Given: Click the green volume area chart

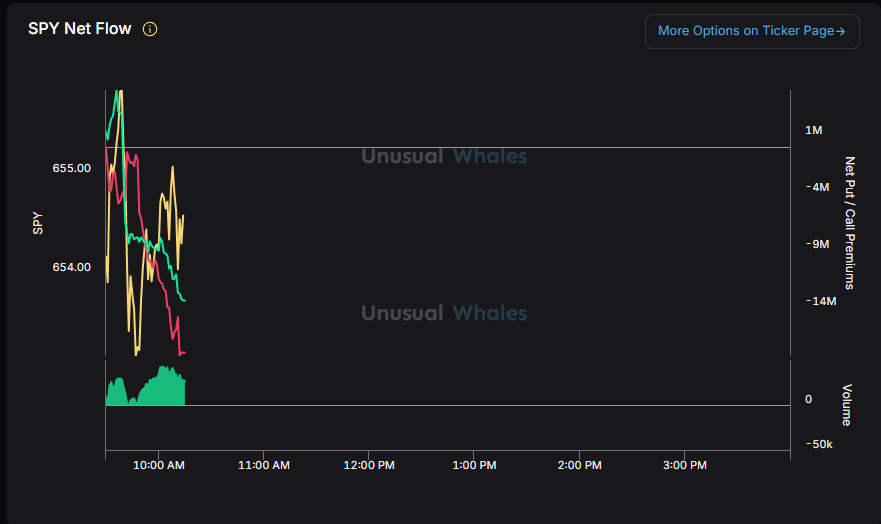Looking at the screenshot, I should click(x=146, y=386).
